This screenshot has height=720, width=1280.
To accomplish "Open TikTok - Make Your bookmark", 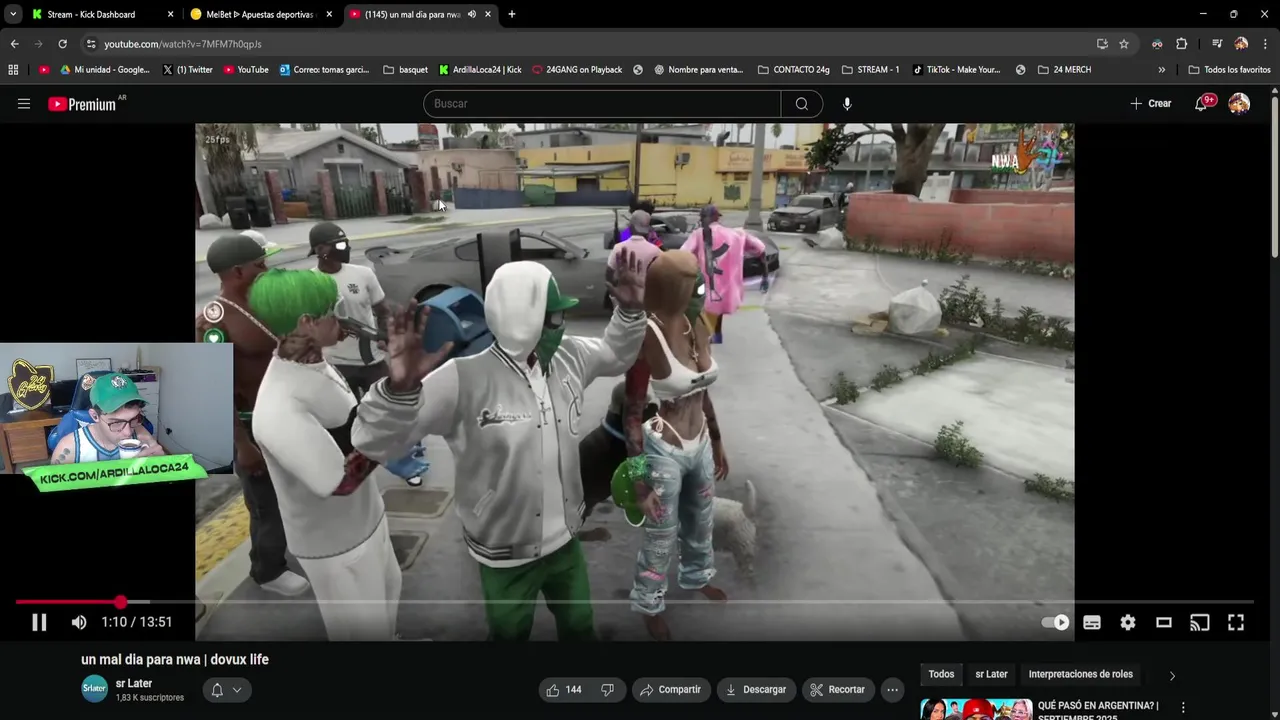I will [x=956, y=70].
